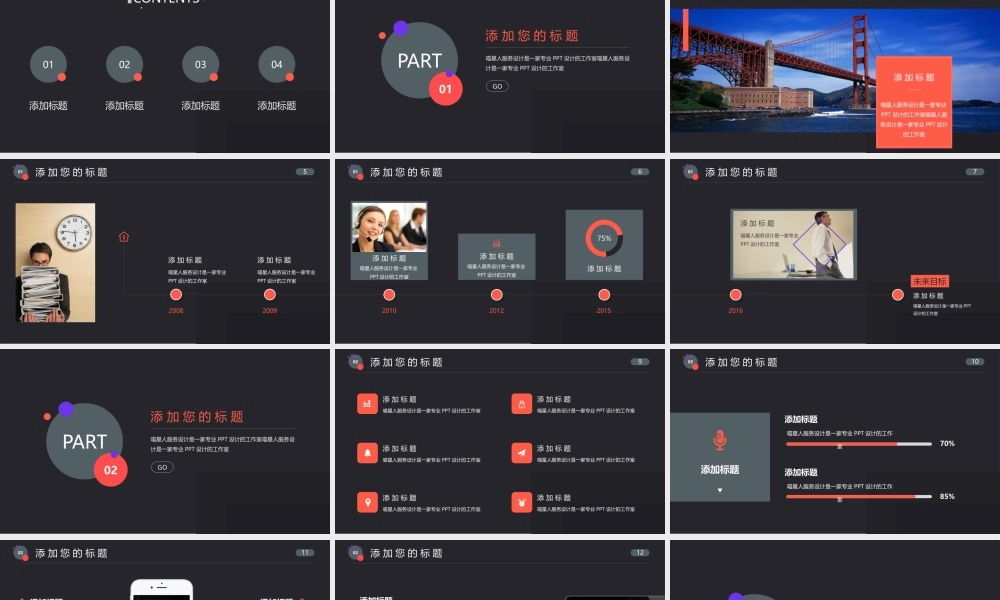Viewport: 1000px width, 600px height.
Task: Click the 75% donut chart
Action: pos(604,238)
